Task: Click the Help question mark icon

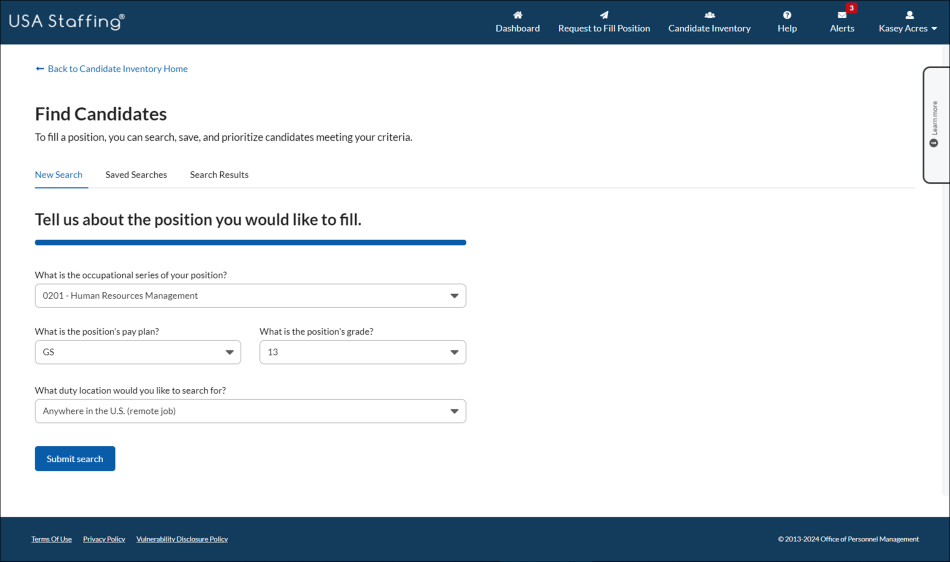Action: click(787, 15)
